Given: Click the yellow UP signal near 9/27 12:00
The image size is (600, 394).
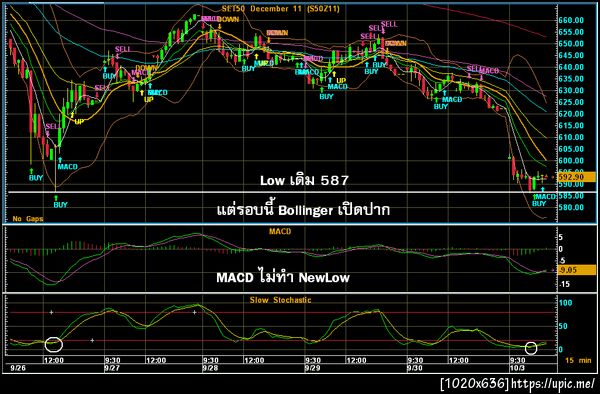Looking at the screenshot, I should coord(148,99).
